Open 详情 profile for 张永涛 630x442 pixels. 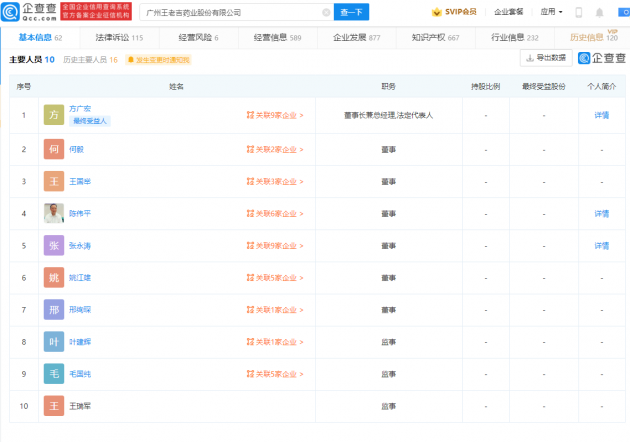(601, 246)
